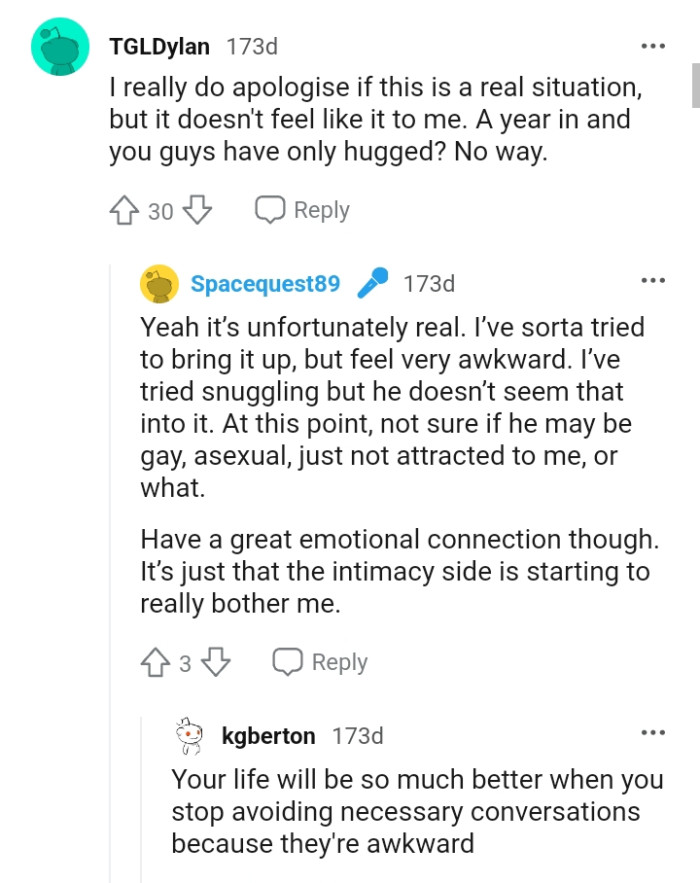
Task: Toggle the upvote on TGLDylan's comment
Action: point(125,210)
